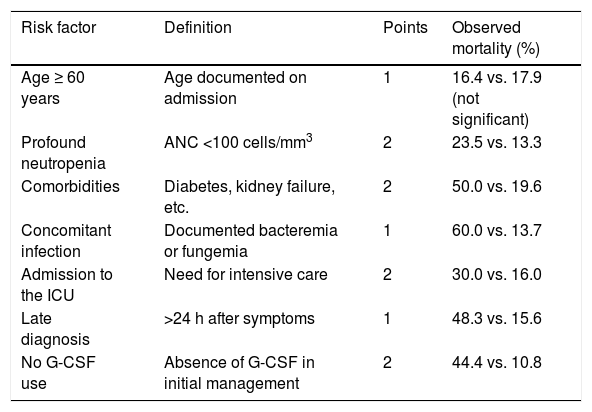The width and height of the screenshot is (592, 412).
Task: Click the 50.0 vs. 19.6 mortality value
Action: click(496, 187)
